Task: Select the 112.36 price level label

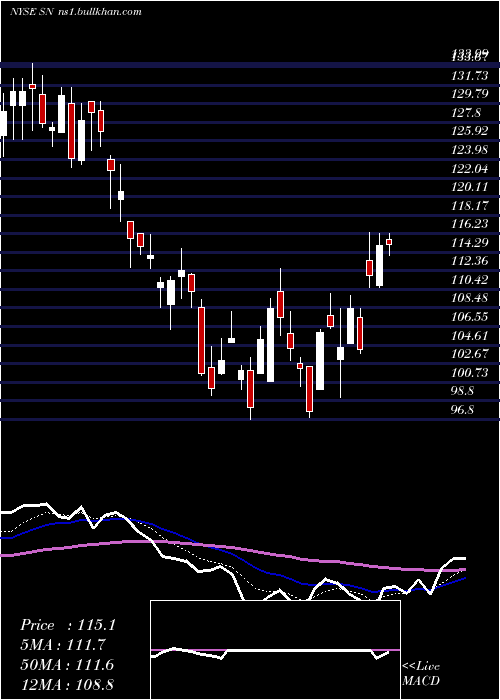Action: point(469,261)
